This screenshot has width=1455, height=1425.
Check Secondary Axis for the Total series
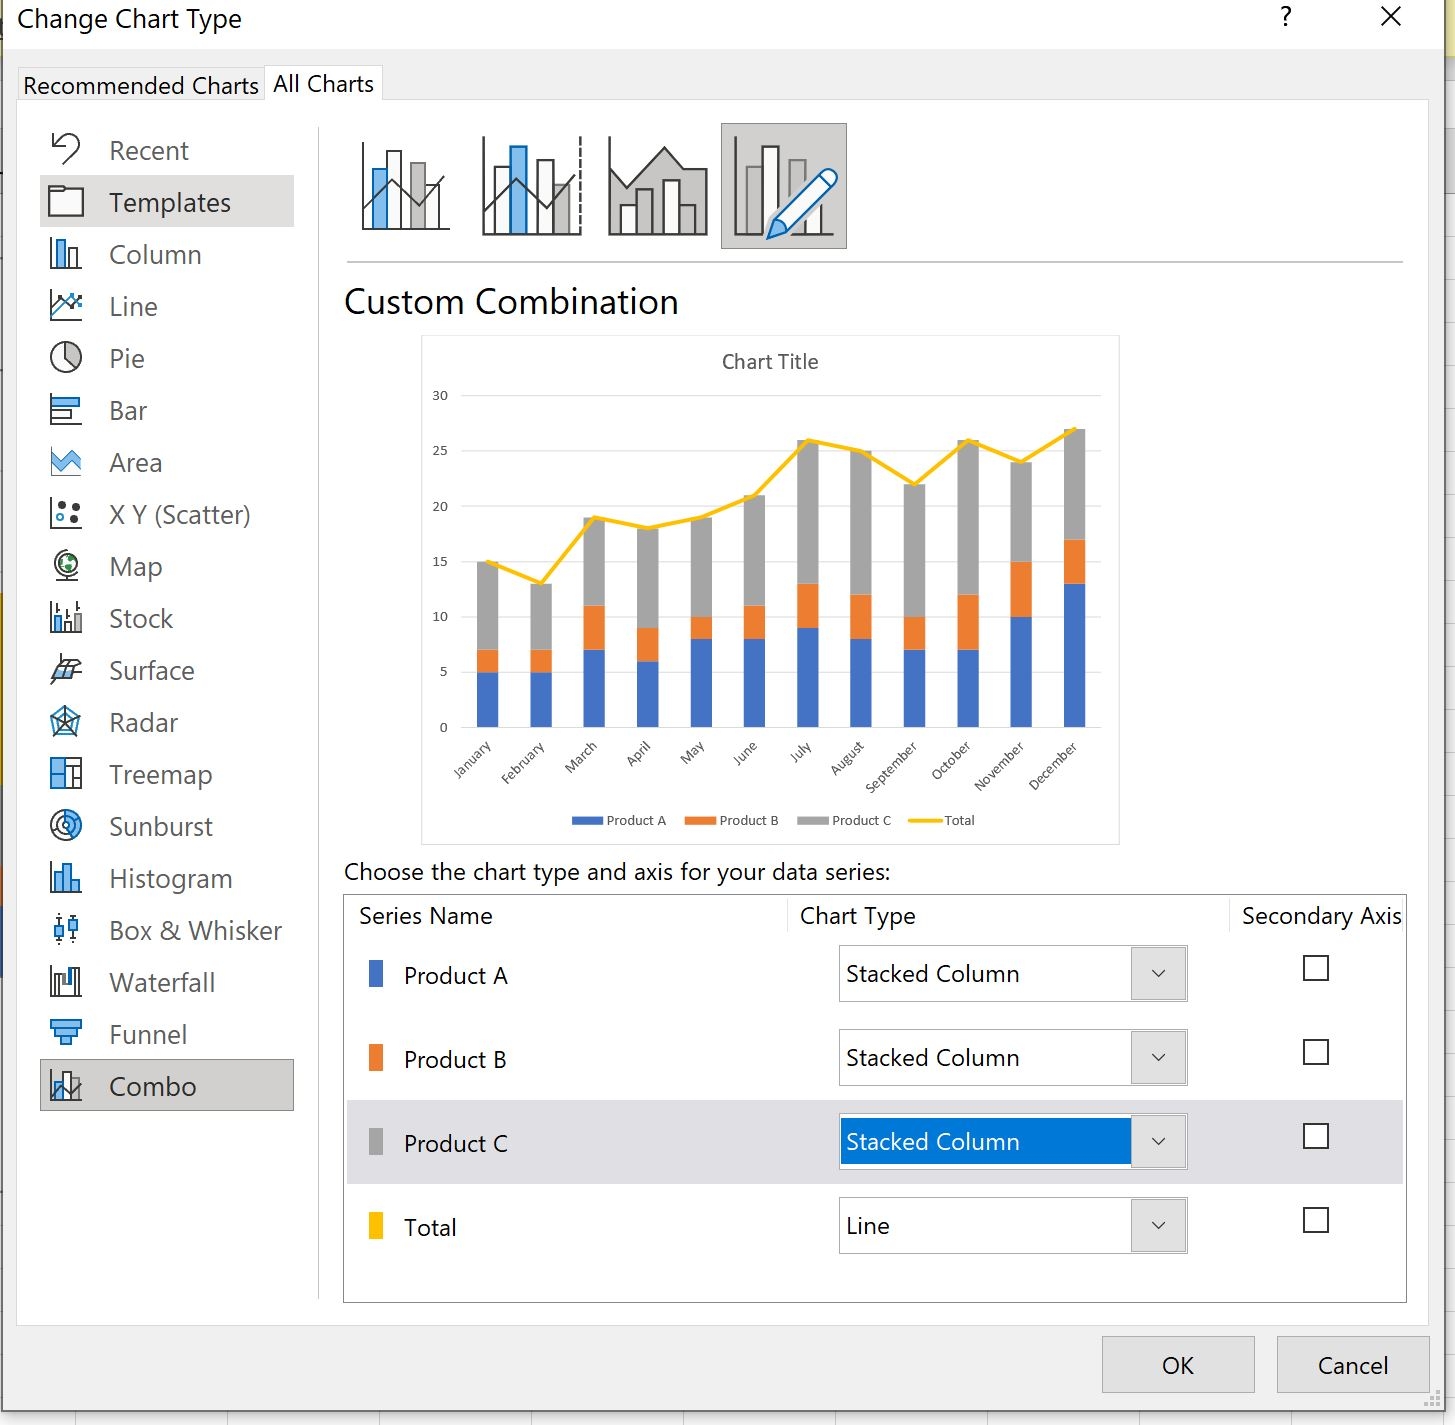[x=1315, y=1221]
